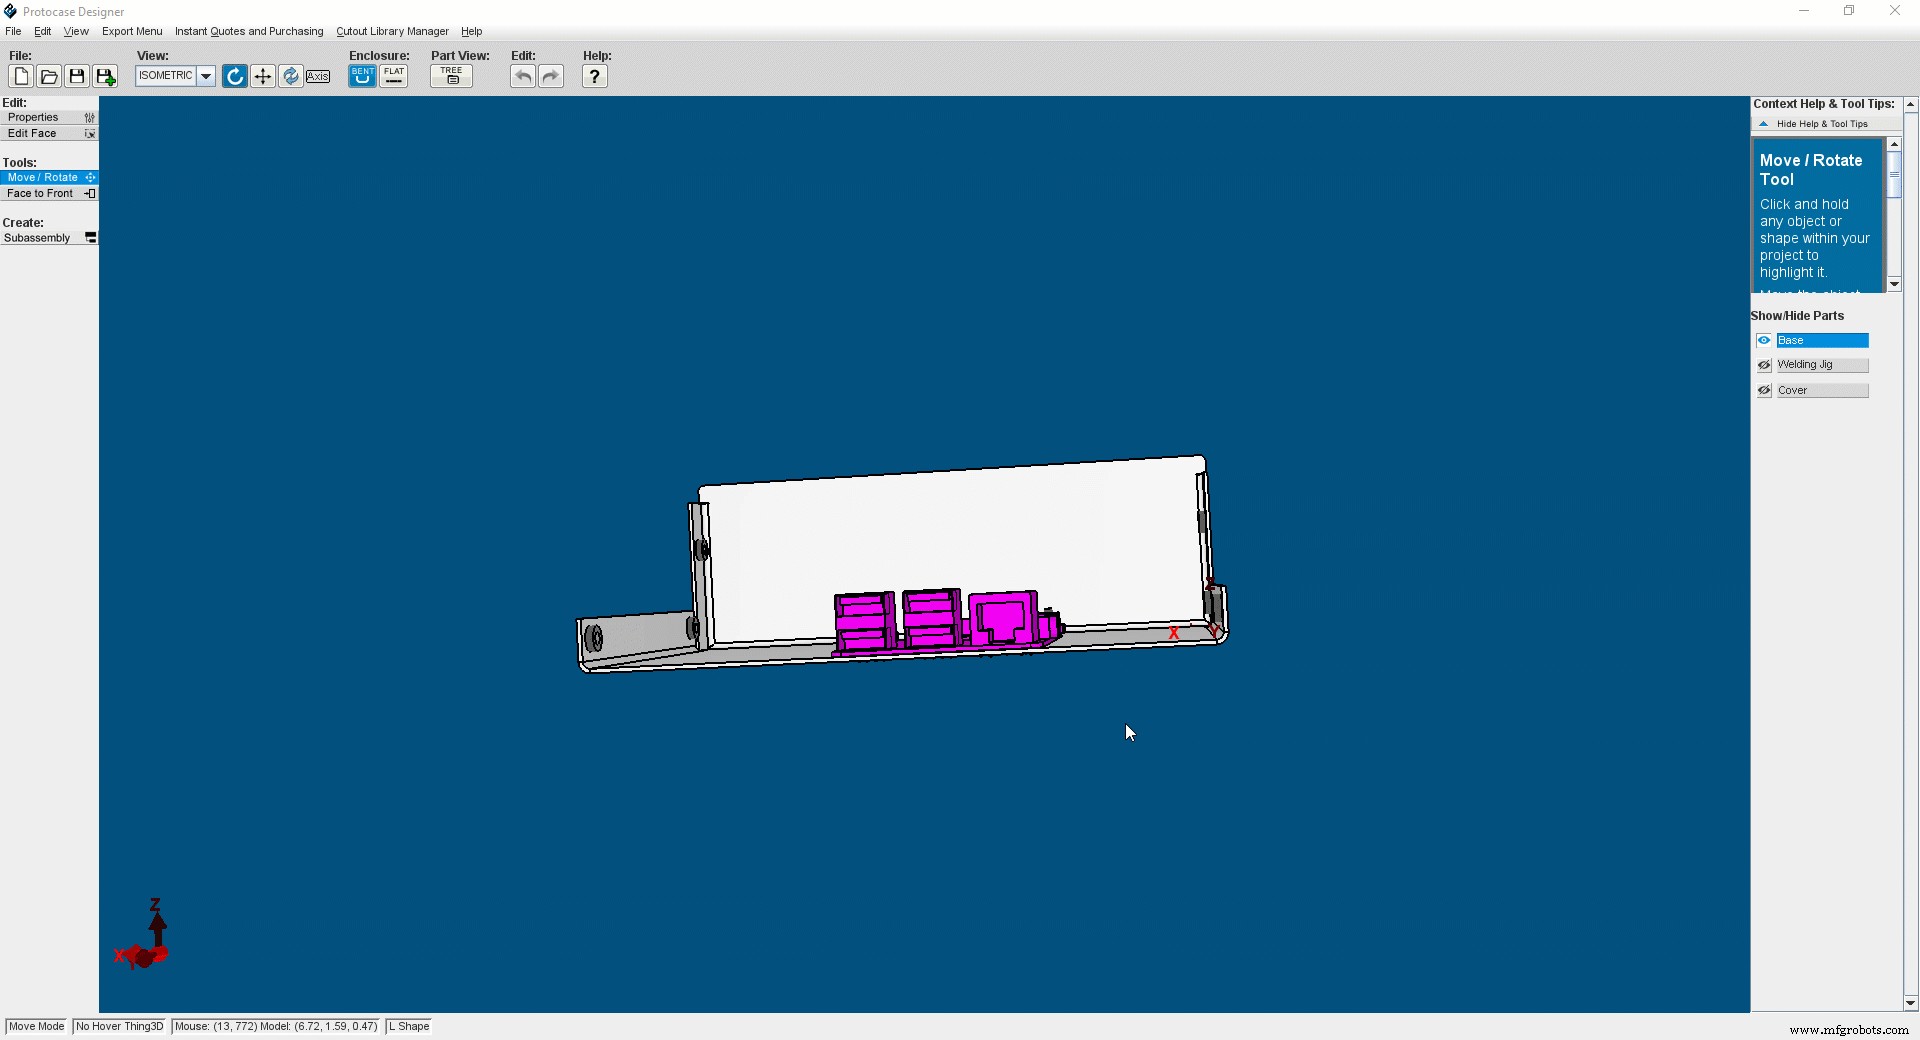Show the Cover part via eye icon

1764,391
